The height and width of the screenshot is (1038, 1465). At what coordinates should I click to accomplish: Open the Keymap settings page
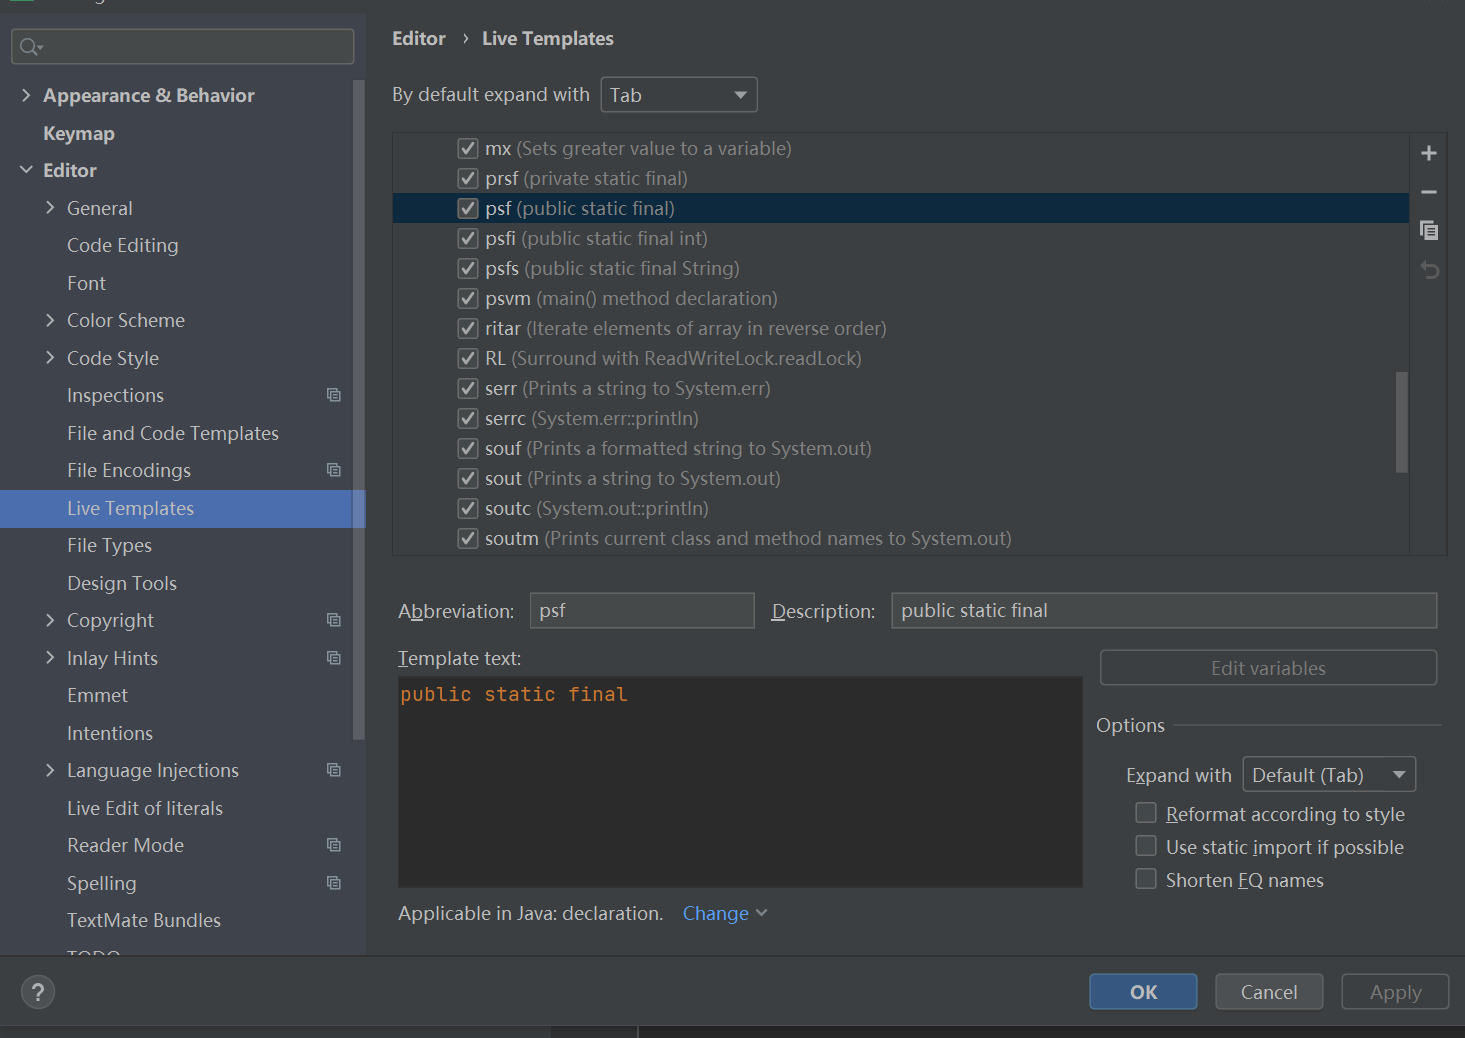pos(79,133)
